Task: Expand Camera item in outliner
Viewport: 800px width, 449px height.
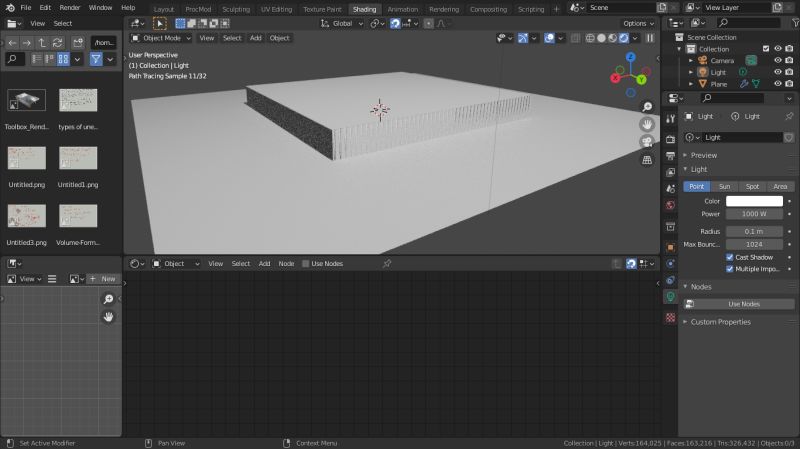Action: (x=691, y=61)
